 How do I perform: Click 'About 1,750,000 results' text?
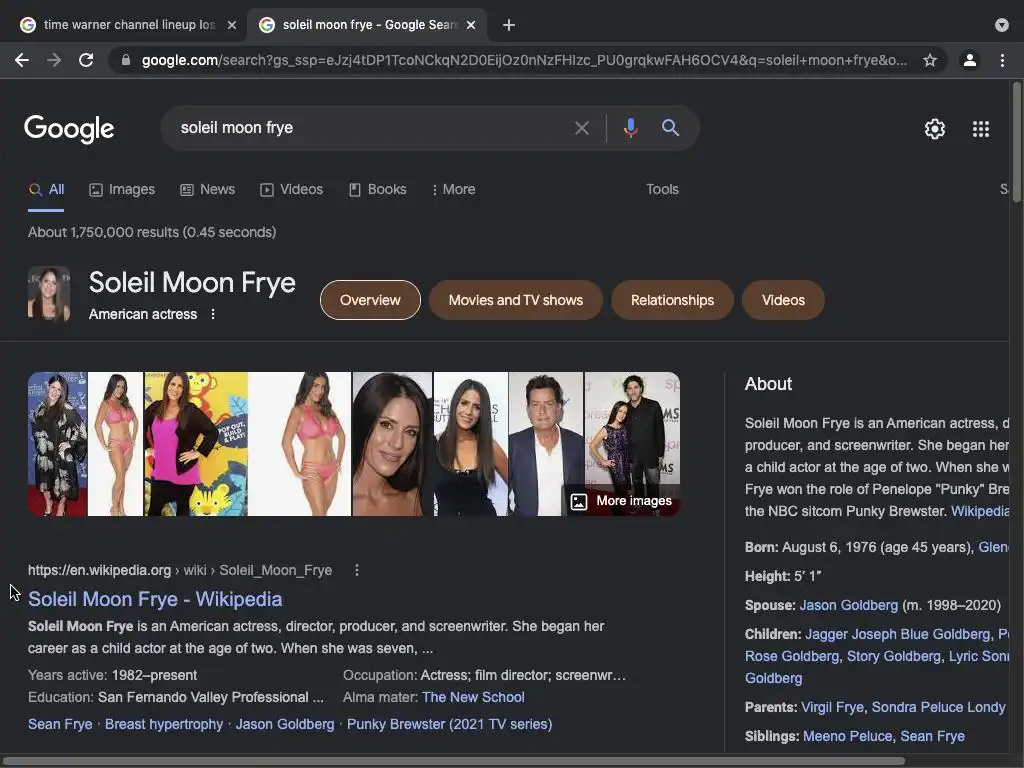(x=104, y=232)
